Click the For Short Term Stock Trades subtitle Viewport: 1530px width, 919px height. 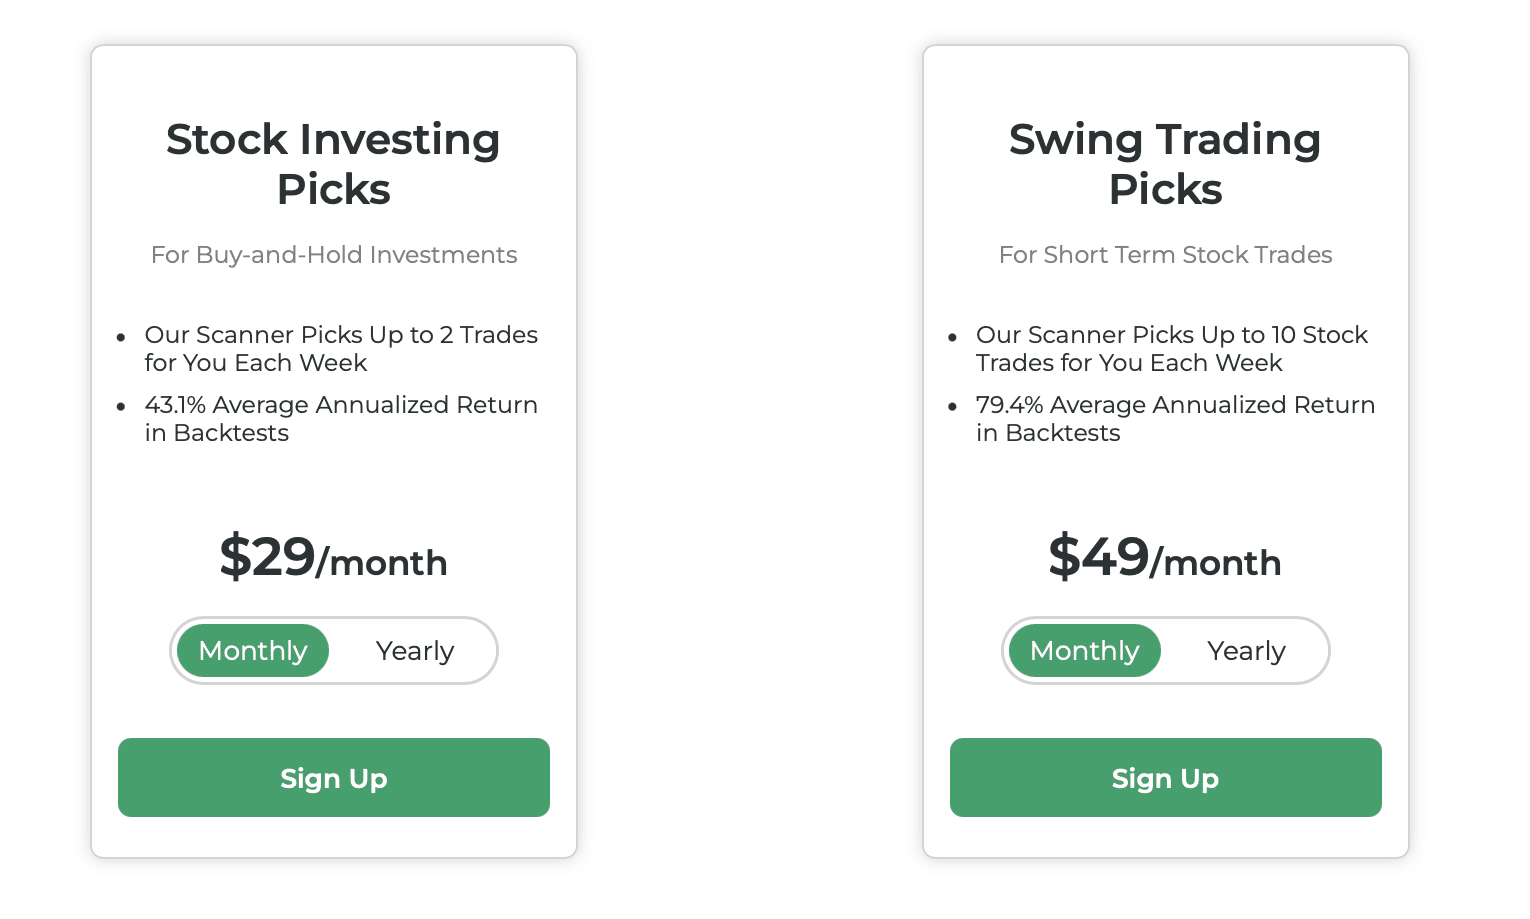tap(1166, 255)
